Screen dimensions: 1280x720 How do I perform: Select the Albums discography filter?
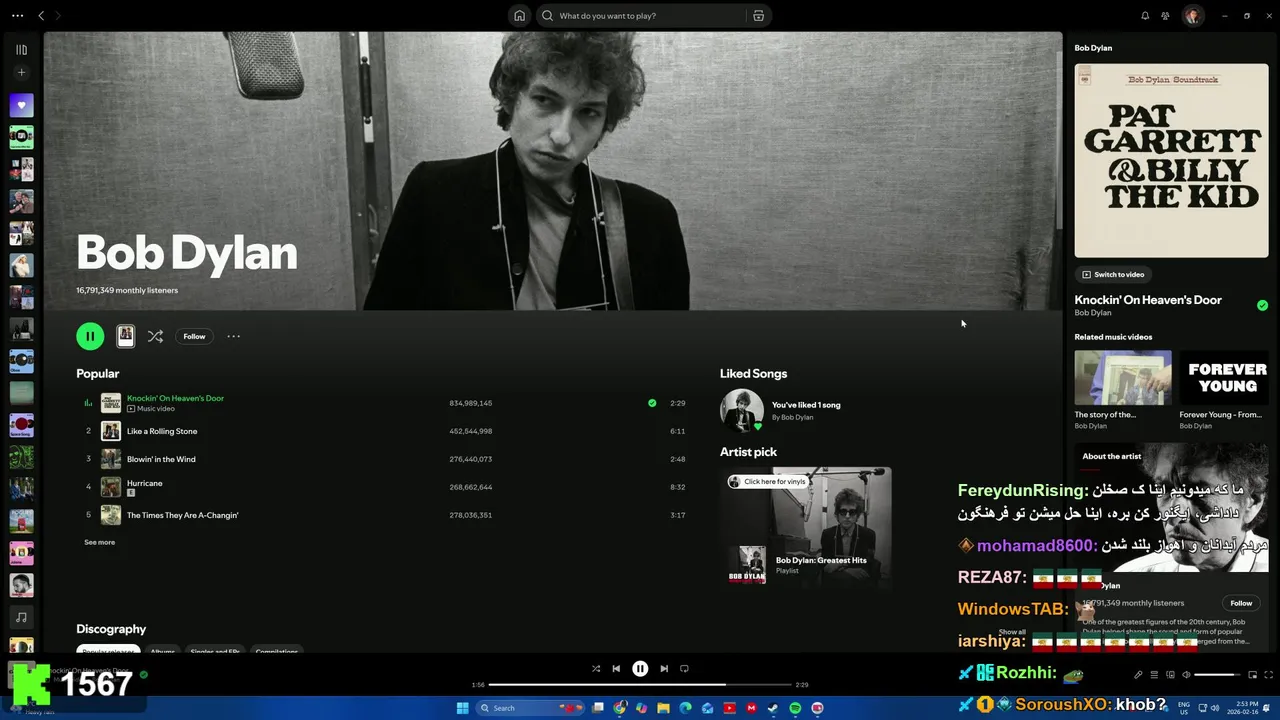162,651
